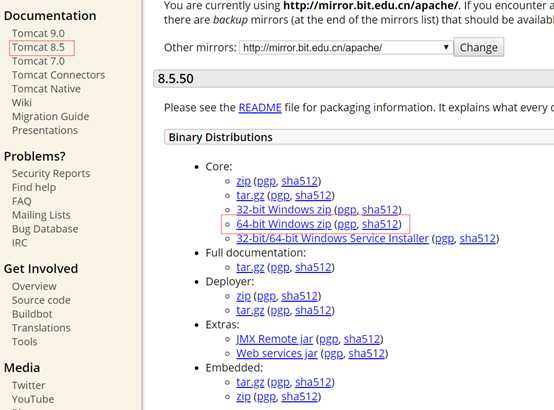
Task: Download Core tar.gz distribution
Action: tap(250, 195)
